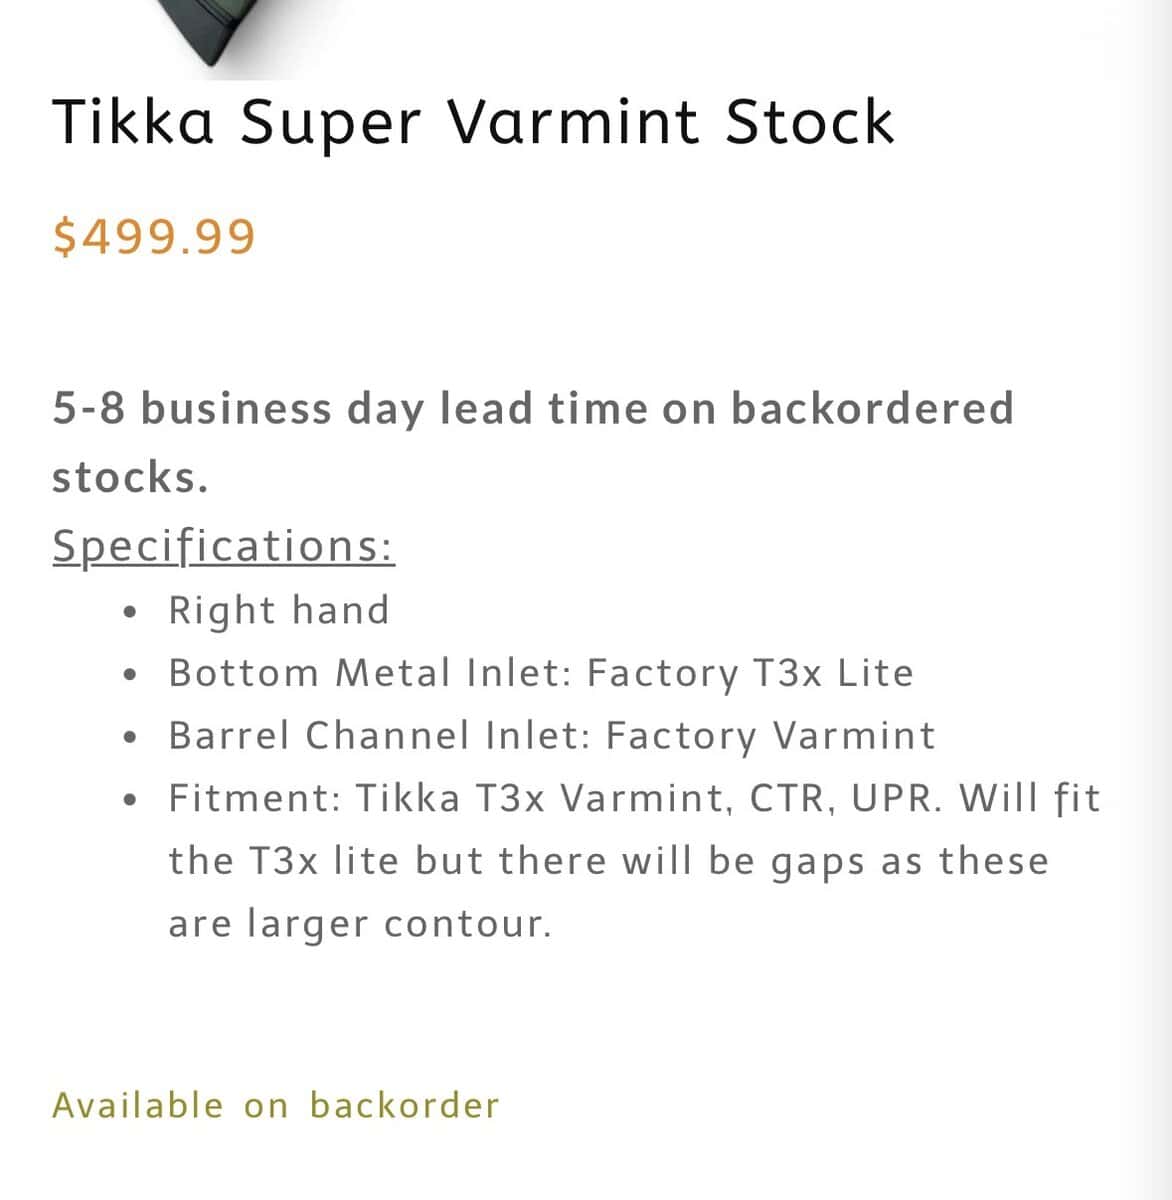Click the 5-8 business day lead time notice
Image resolution: width=1172 pixels, height=1200 pixels.
click(533, 409)
